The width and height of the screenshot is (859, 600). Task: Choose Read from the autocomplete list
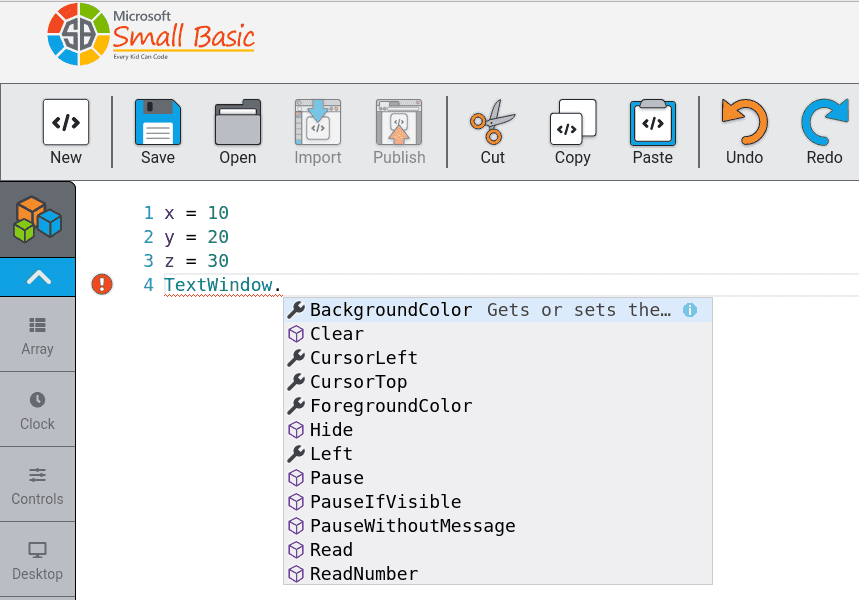point(498,550)
